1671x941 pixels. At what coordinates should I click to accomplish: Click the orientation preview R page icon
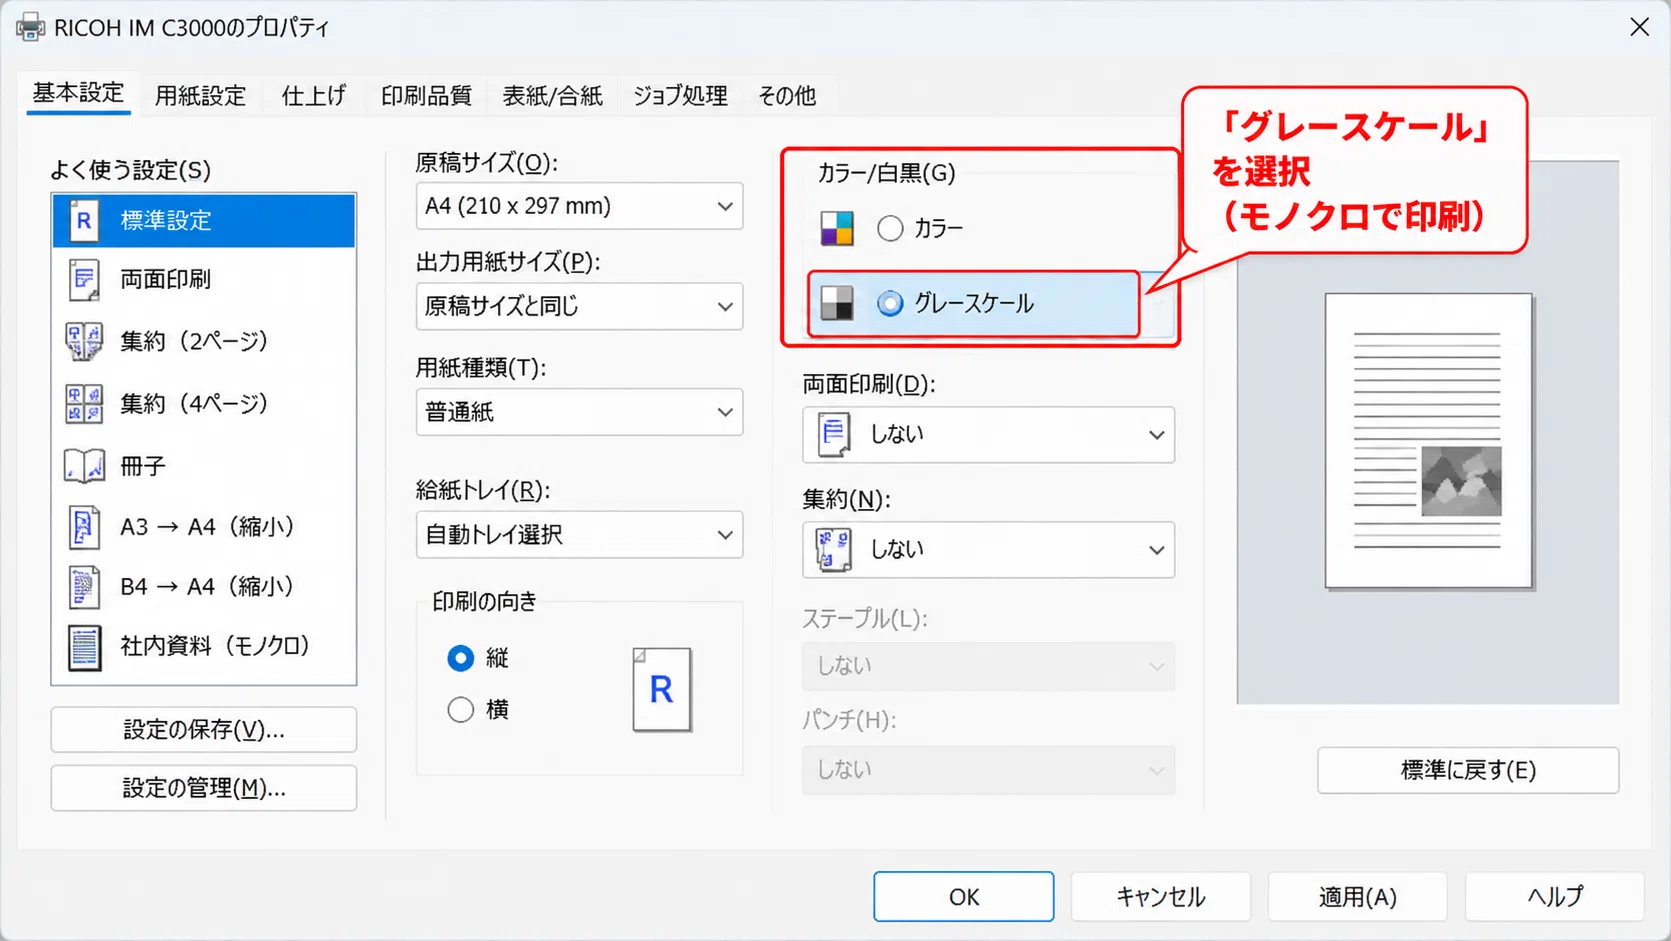coord(662,690)
